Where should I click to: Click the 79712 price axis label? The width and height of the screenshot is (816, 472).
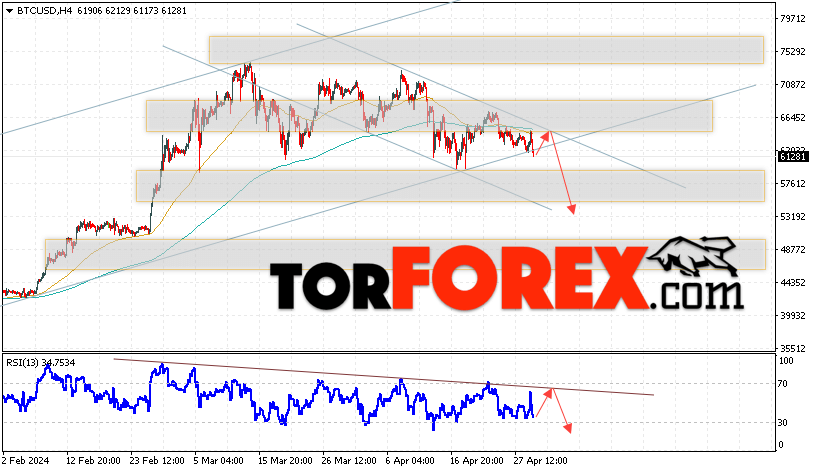tap(793, 19)
